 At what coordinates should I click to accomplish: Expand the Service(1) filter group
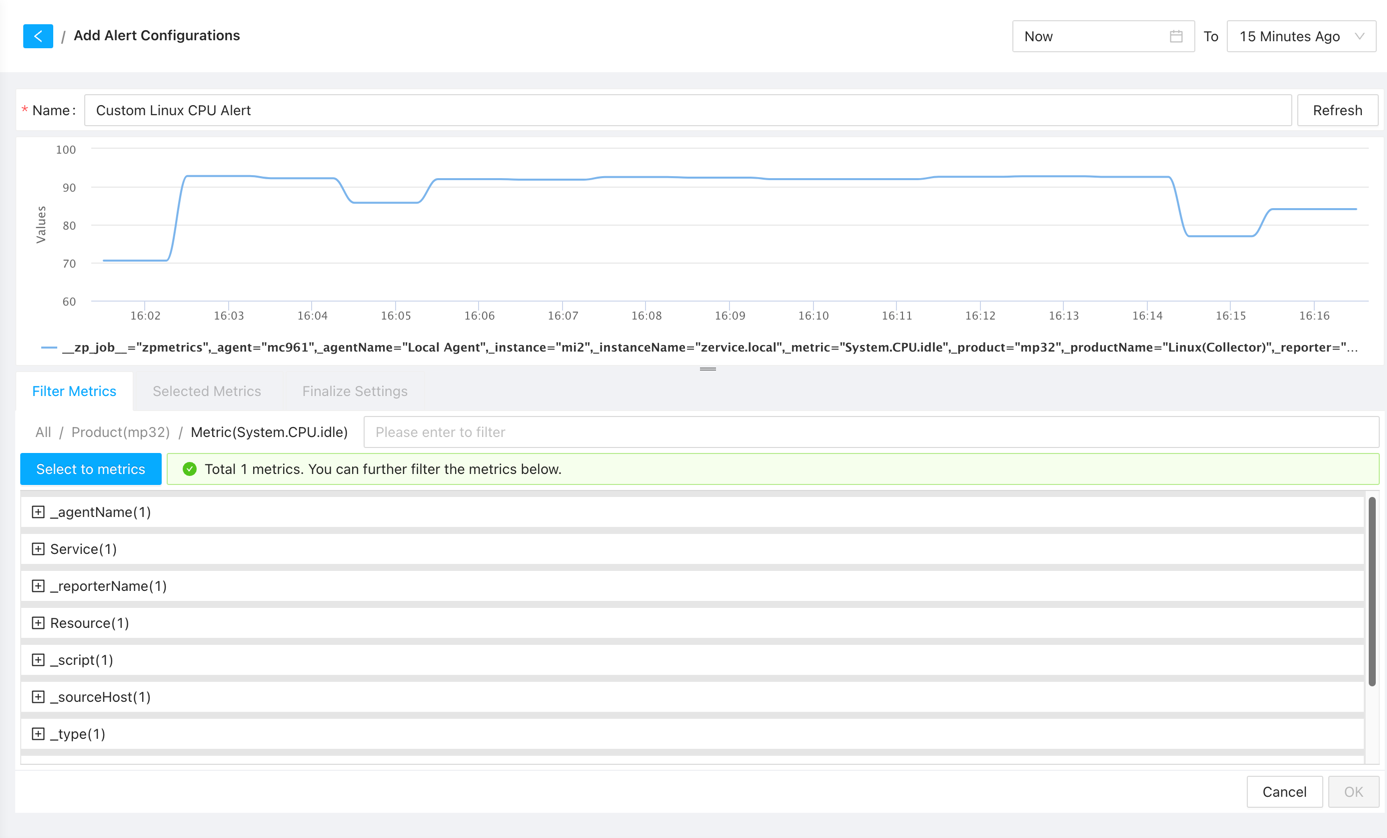[x=38, y=549]
